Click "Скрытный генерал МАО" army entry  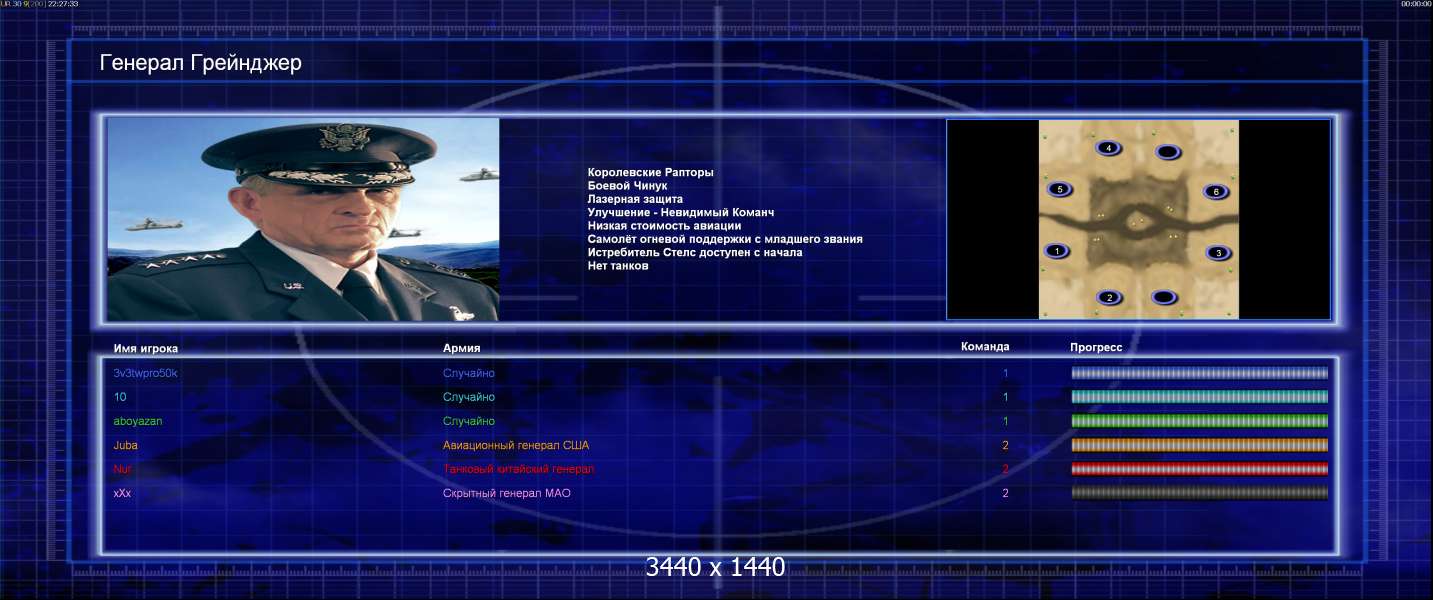coord(507,493)
